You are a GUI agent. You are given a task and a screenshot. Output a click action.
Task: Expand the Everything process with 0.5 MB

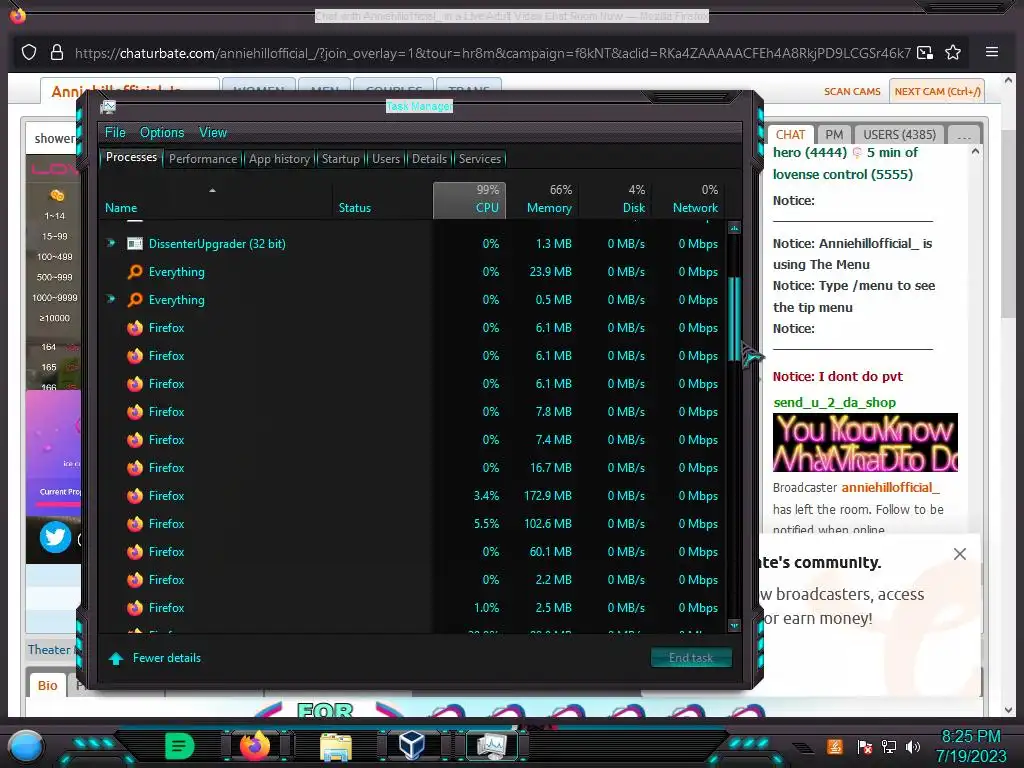pos(111,299)
